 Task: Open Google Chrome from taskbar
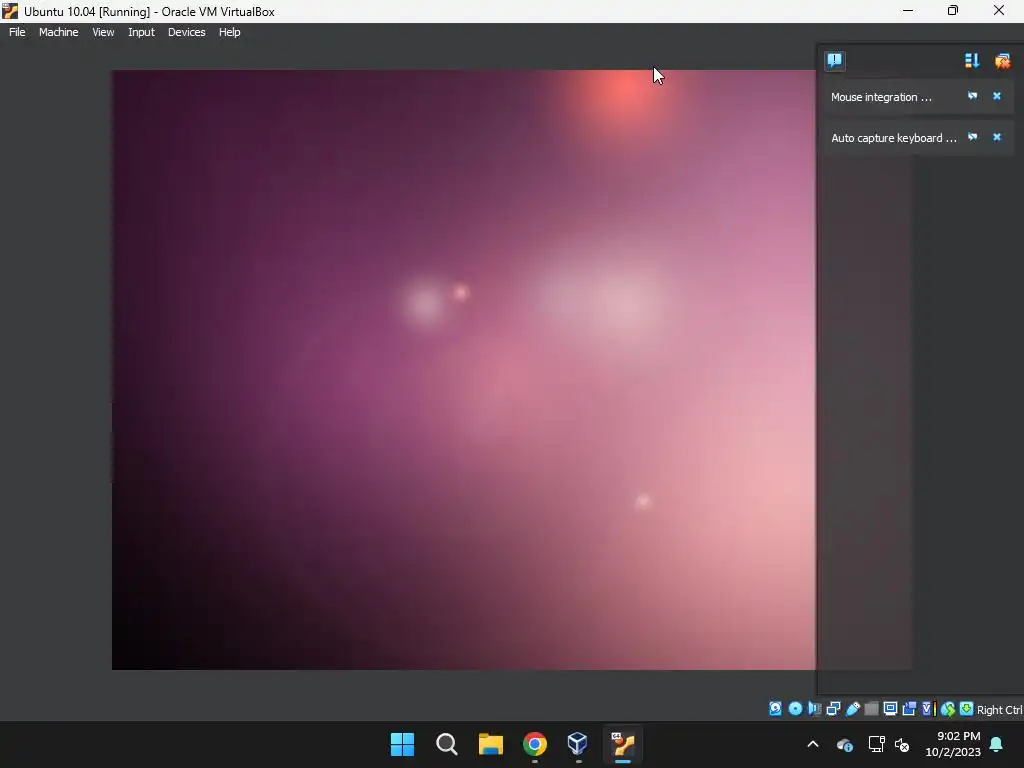[x=535, y=744]
